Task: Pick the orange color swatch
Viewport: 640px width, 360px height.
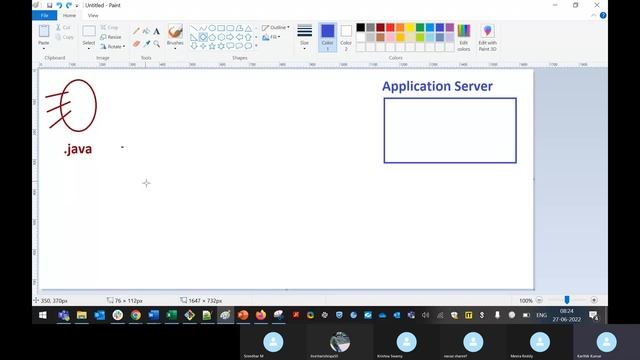Action: 400,27
